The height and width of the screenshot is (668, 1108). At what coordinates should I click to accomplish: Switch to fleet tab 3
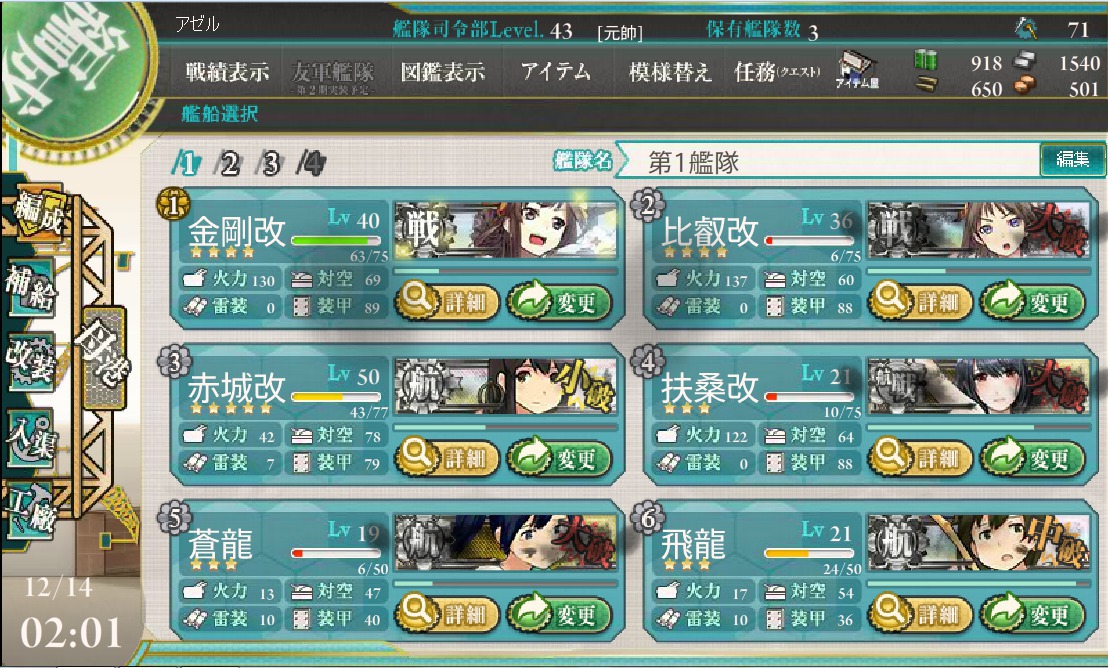tap(269, 164)
